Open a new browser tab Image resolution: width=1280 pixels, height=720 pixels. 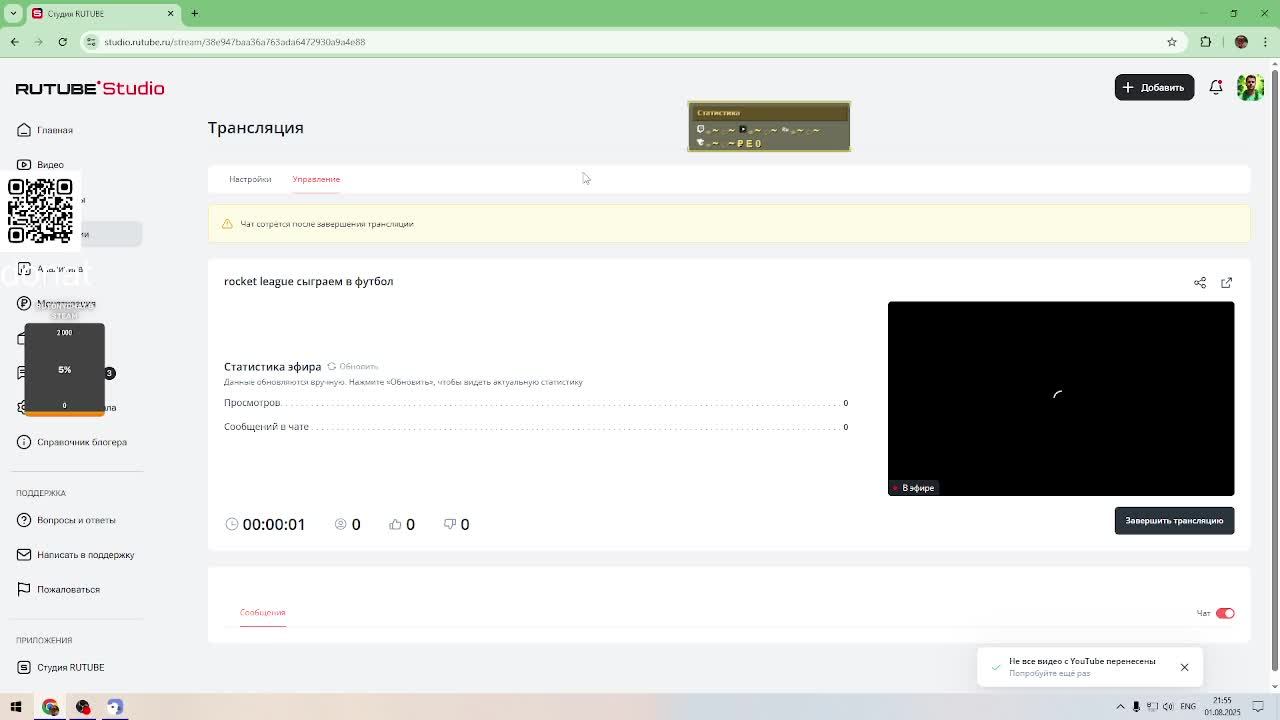coord(195,13)
